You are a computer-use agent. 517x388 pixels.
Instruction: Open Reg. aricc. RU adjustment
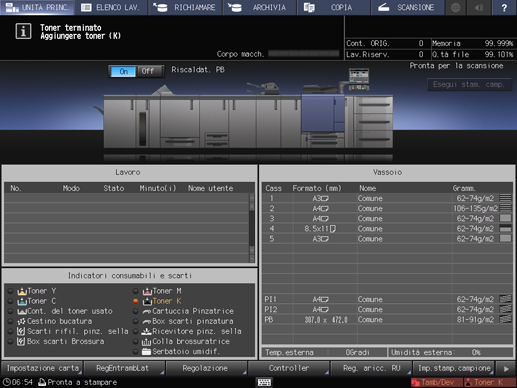pyautogui.click(x=371, y=368)
